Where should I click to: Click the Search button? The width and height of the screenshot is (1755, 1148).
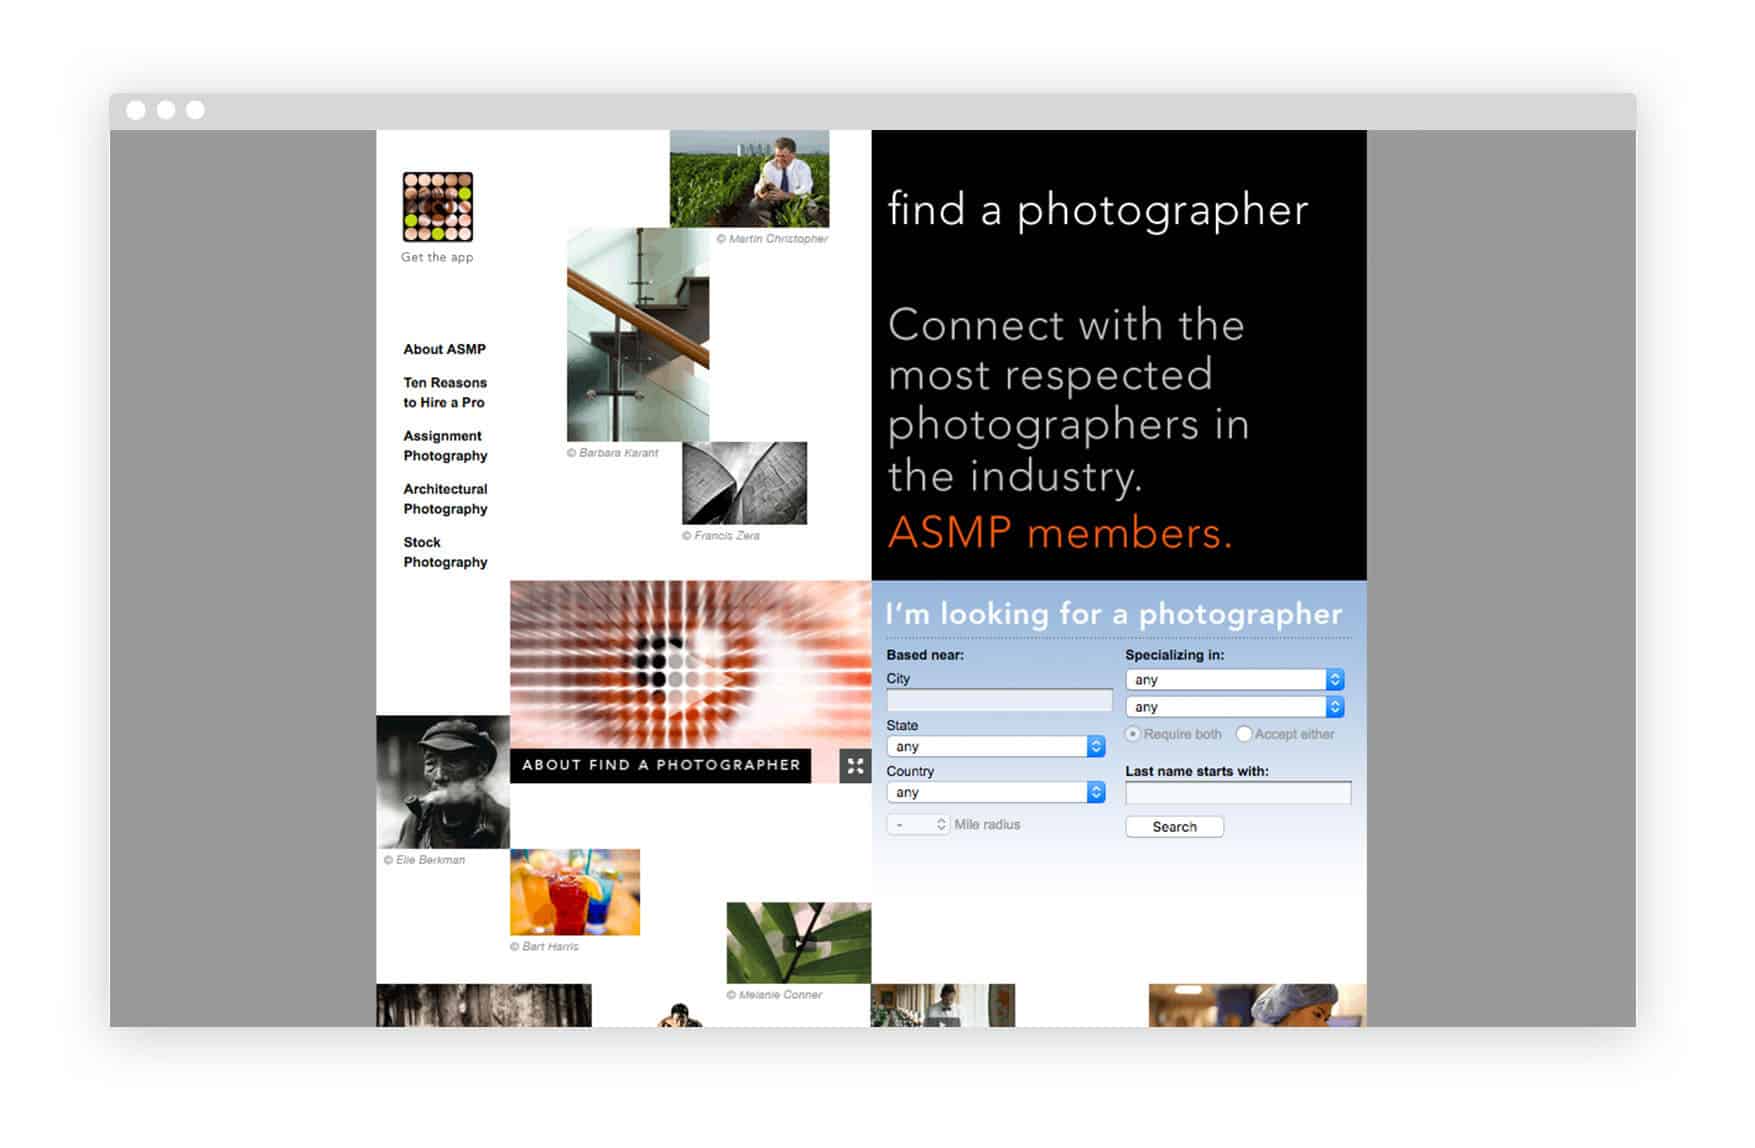click(x=1174, y=827)
